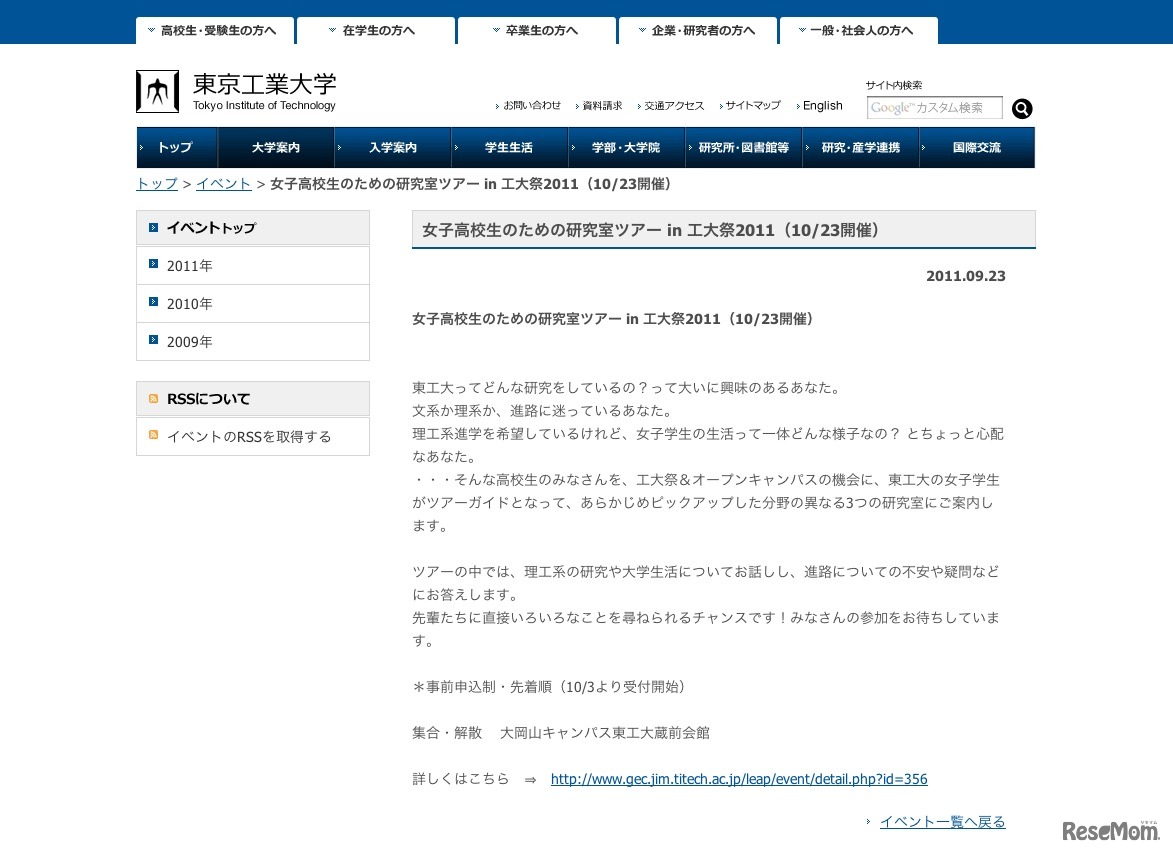Open RSSについて in the sidebar
The width and height of the screenshot is (1173, 854).
(253, 399)
